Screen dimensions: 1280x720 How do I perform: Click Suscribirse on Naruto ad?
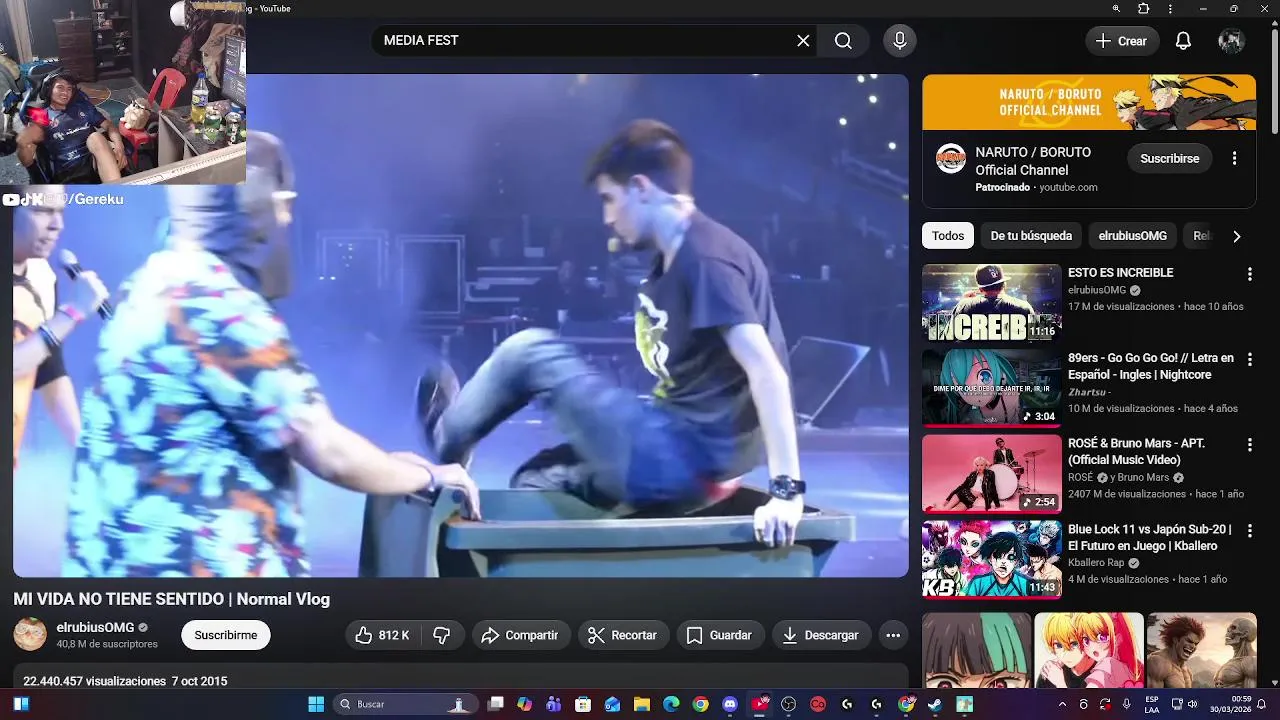(x=1170, y=158)
